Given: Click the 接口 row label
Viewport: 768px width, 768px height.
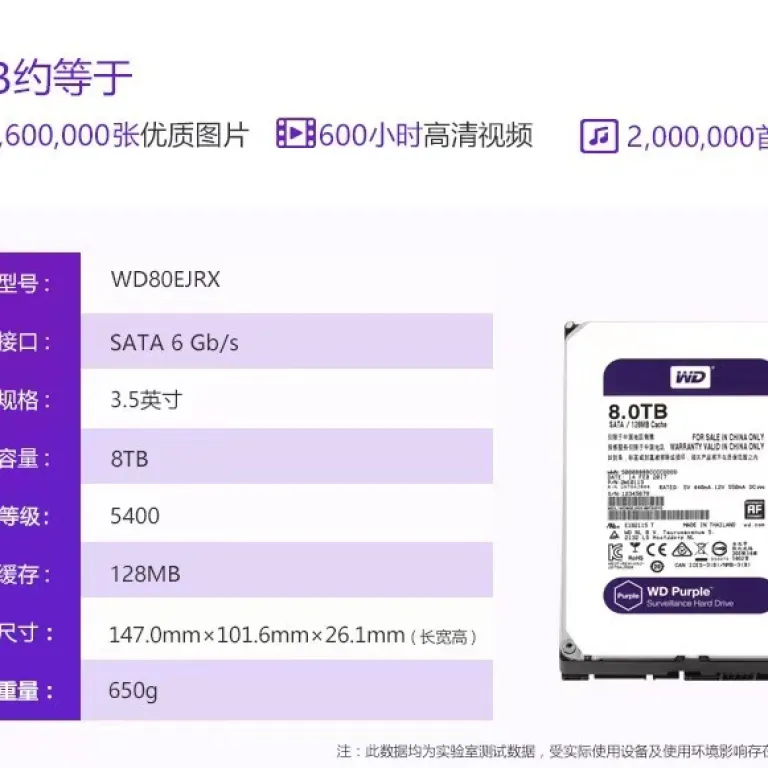Looking at the screenshot, I should pyautogui.click(x=24, y=341).
